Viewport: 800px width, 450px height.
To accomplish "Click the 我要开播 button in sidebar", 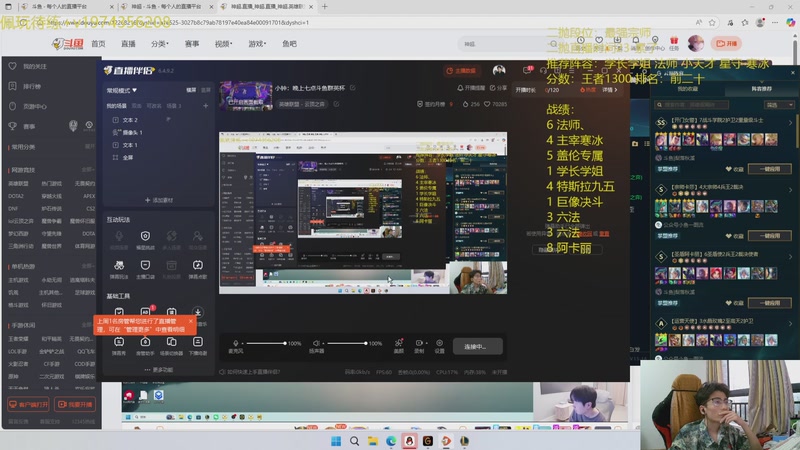I will (75, 404).
